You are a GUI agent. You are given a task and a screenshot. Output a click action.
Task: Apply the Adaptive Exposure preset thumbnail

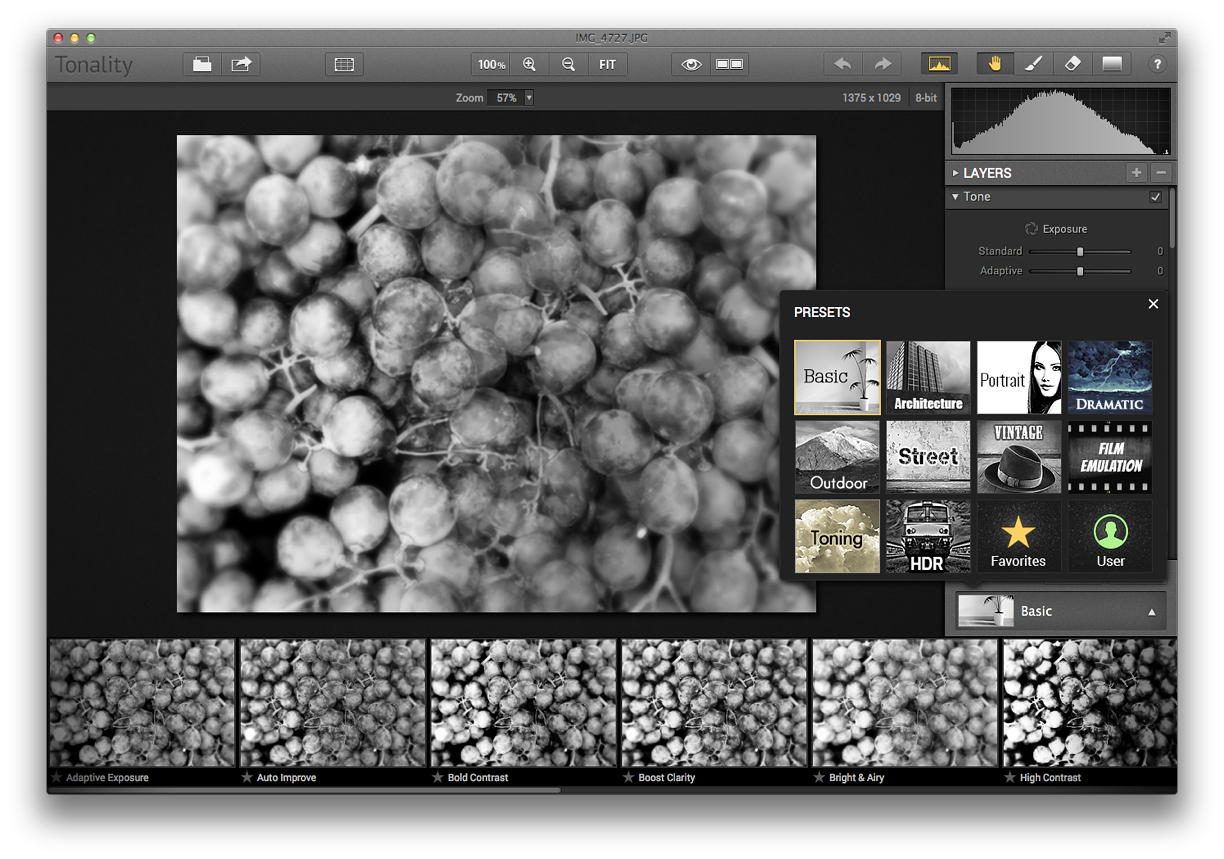click(x=142, y=703)
